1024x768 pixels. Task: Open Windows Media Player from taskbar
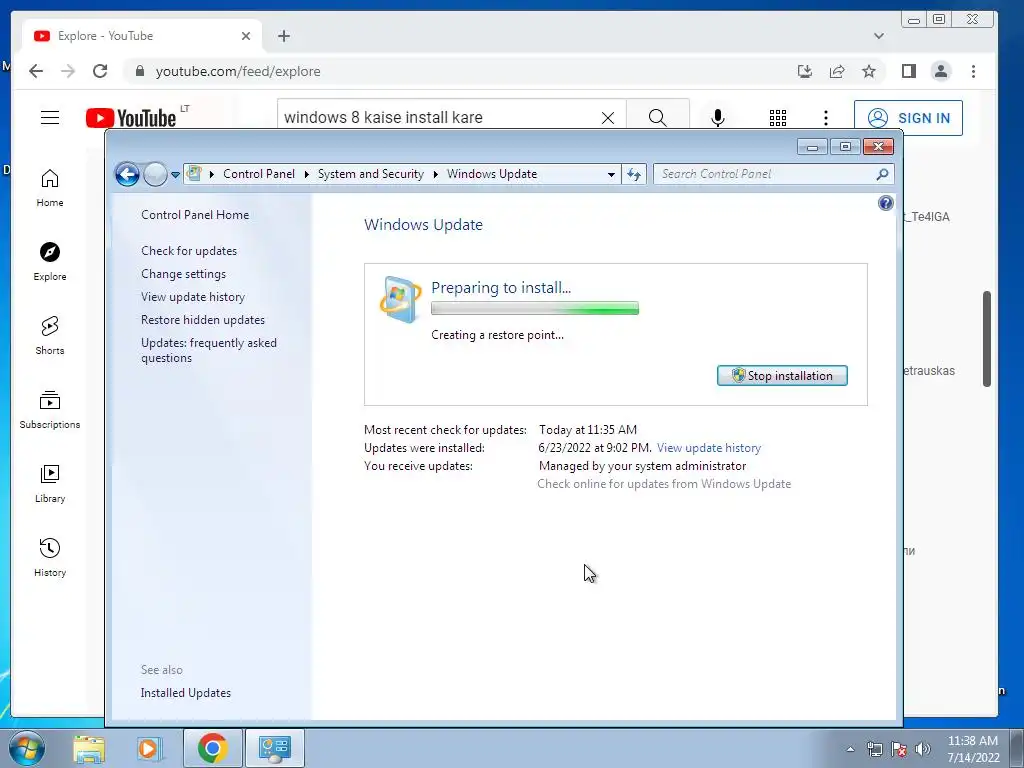[x=150, y=748]
